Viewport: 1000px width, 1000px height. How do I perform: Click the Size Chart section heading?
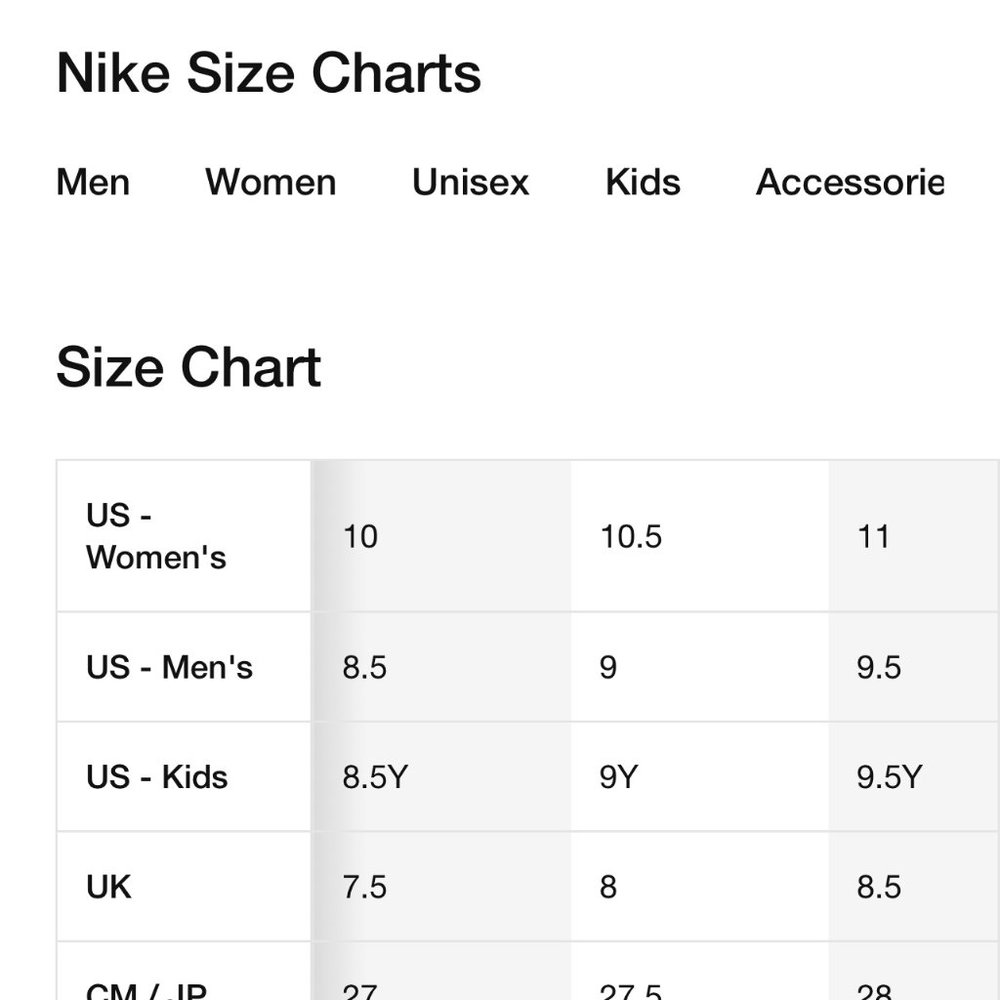(189, 367)
